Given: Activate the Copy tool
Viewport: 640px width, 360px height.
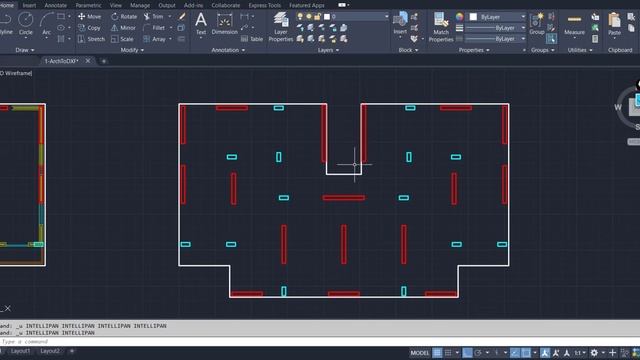Looking at the screenshot, I should point(89,28).
